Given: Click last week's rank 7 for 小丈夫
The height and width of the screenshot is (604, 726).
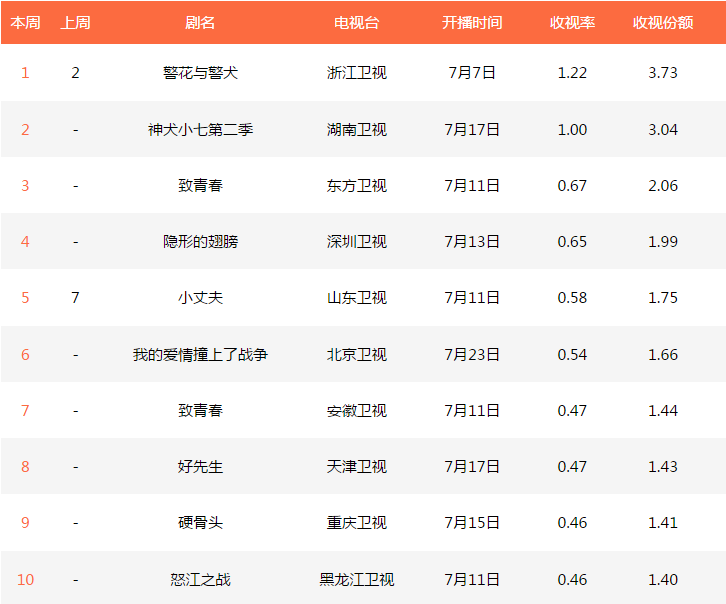Looking at the screenshot, I should point(75,298).
